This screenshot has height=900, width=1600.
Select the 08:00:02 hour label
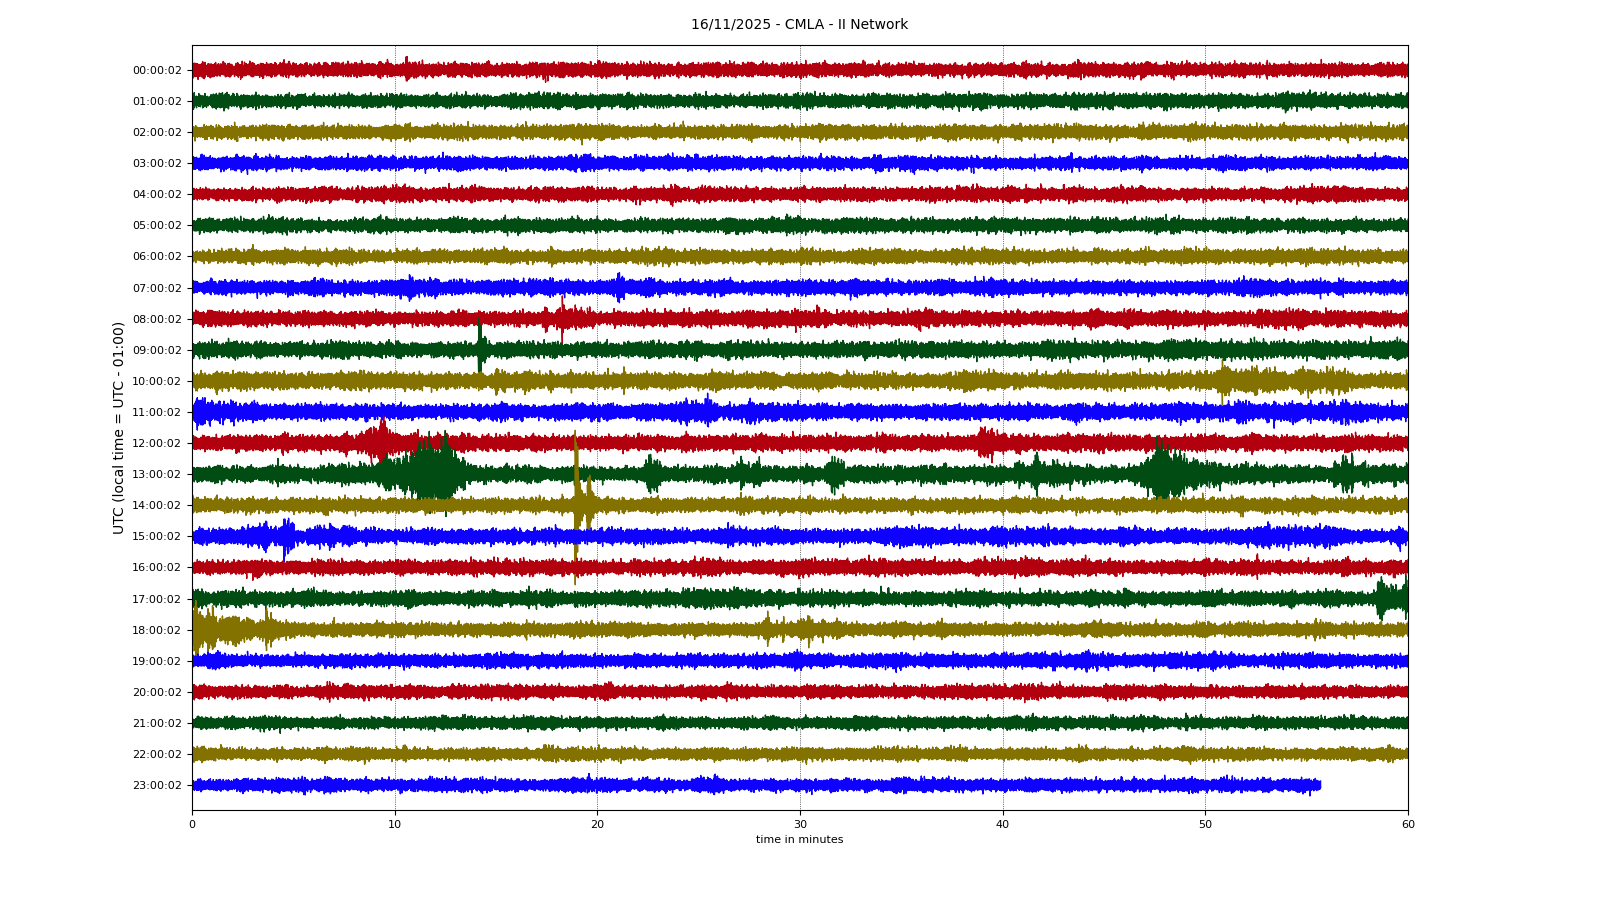(157, 319)
